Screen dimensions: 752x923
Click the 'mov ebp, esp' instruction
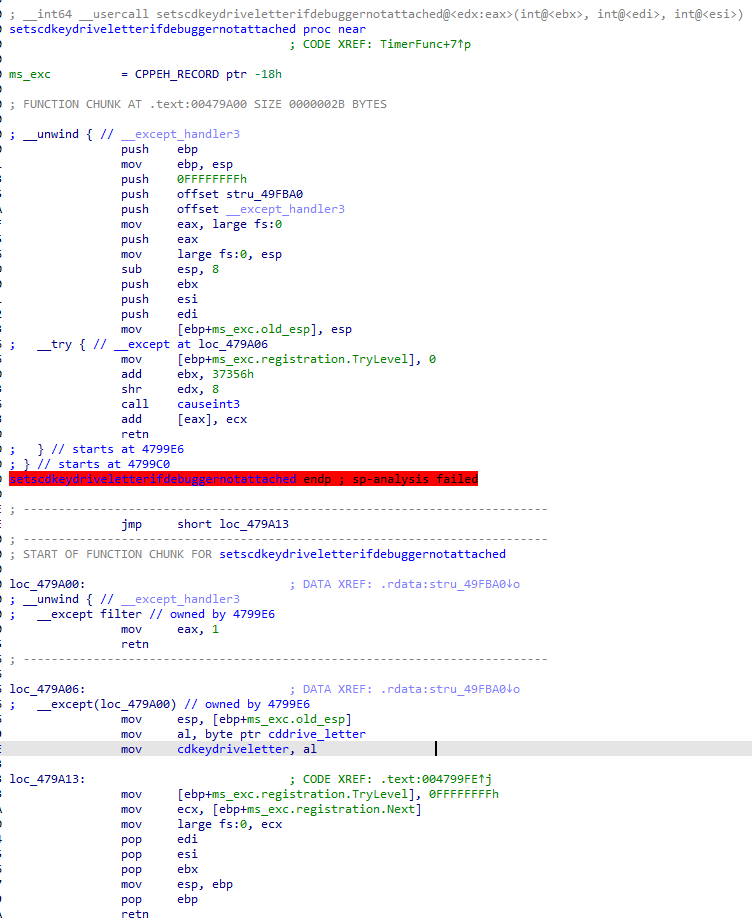point(177,164)
